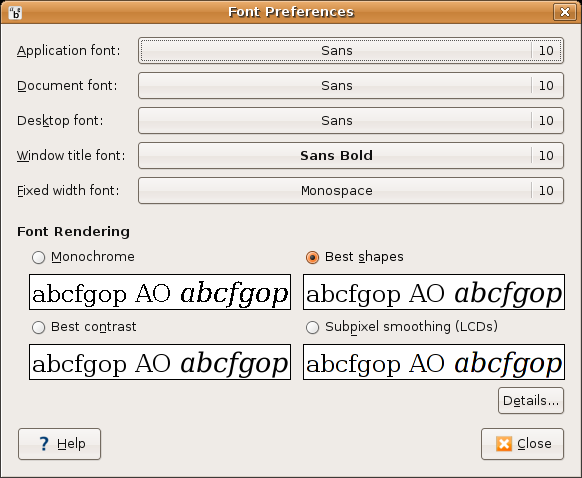Click the orange X icon on Close button
Viewport: 582px width, 478px height.
pos(504,443)
